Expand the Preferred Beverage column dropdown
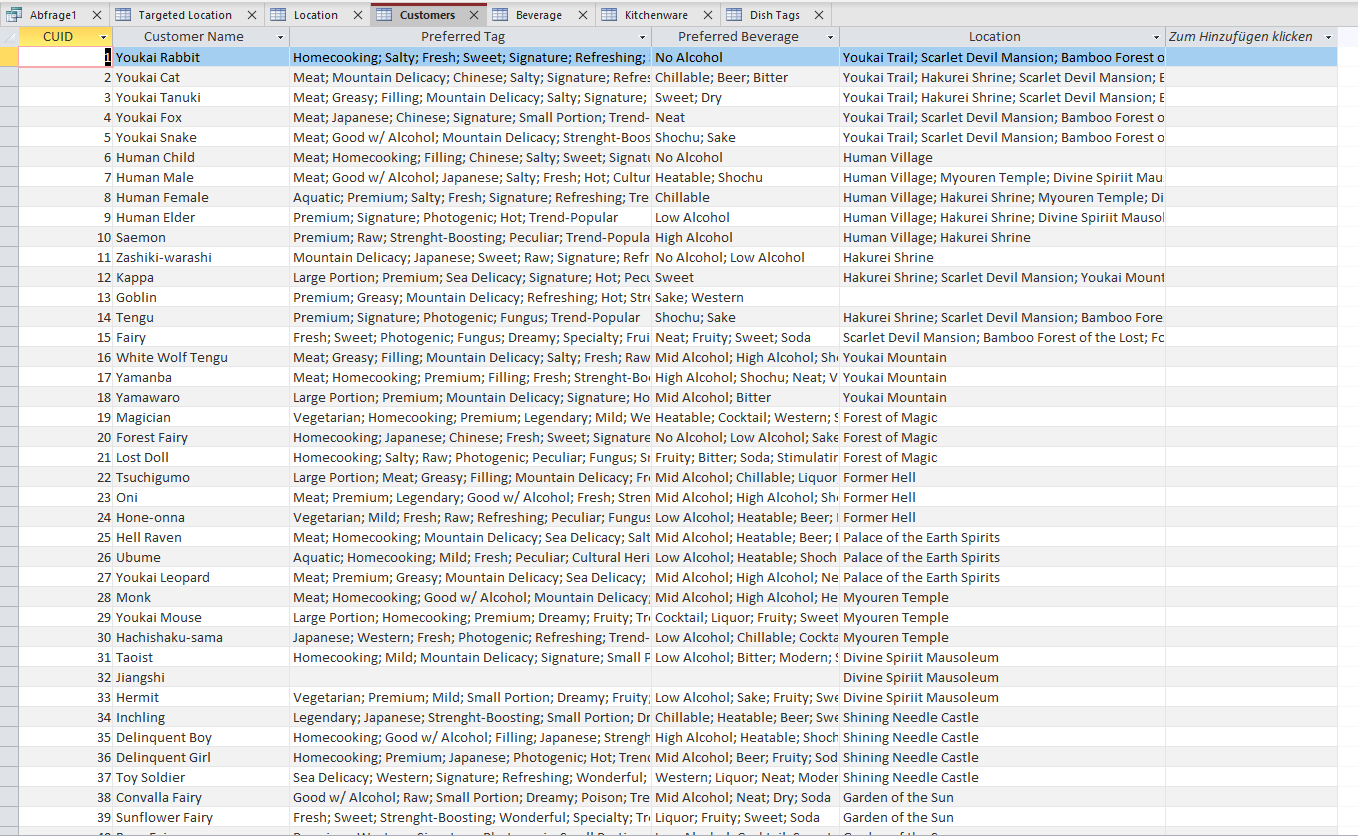This screenshot has width=1358, height=836. click(x=830, y=37)
